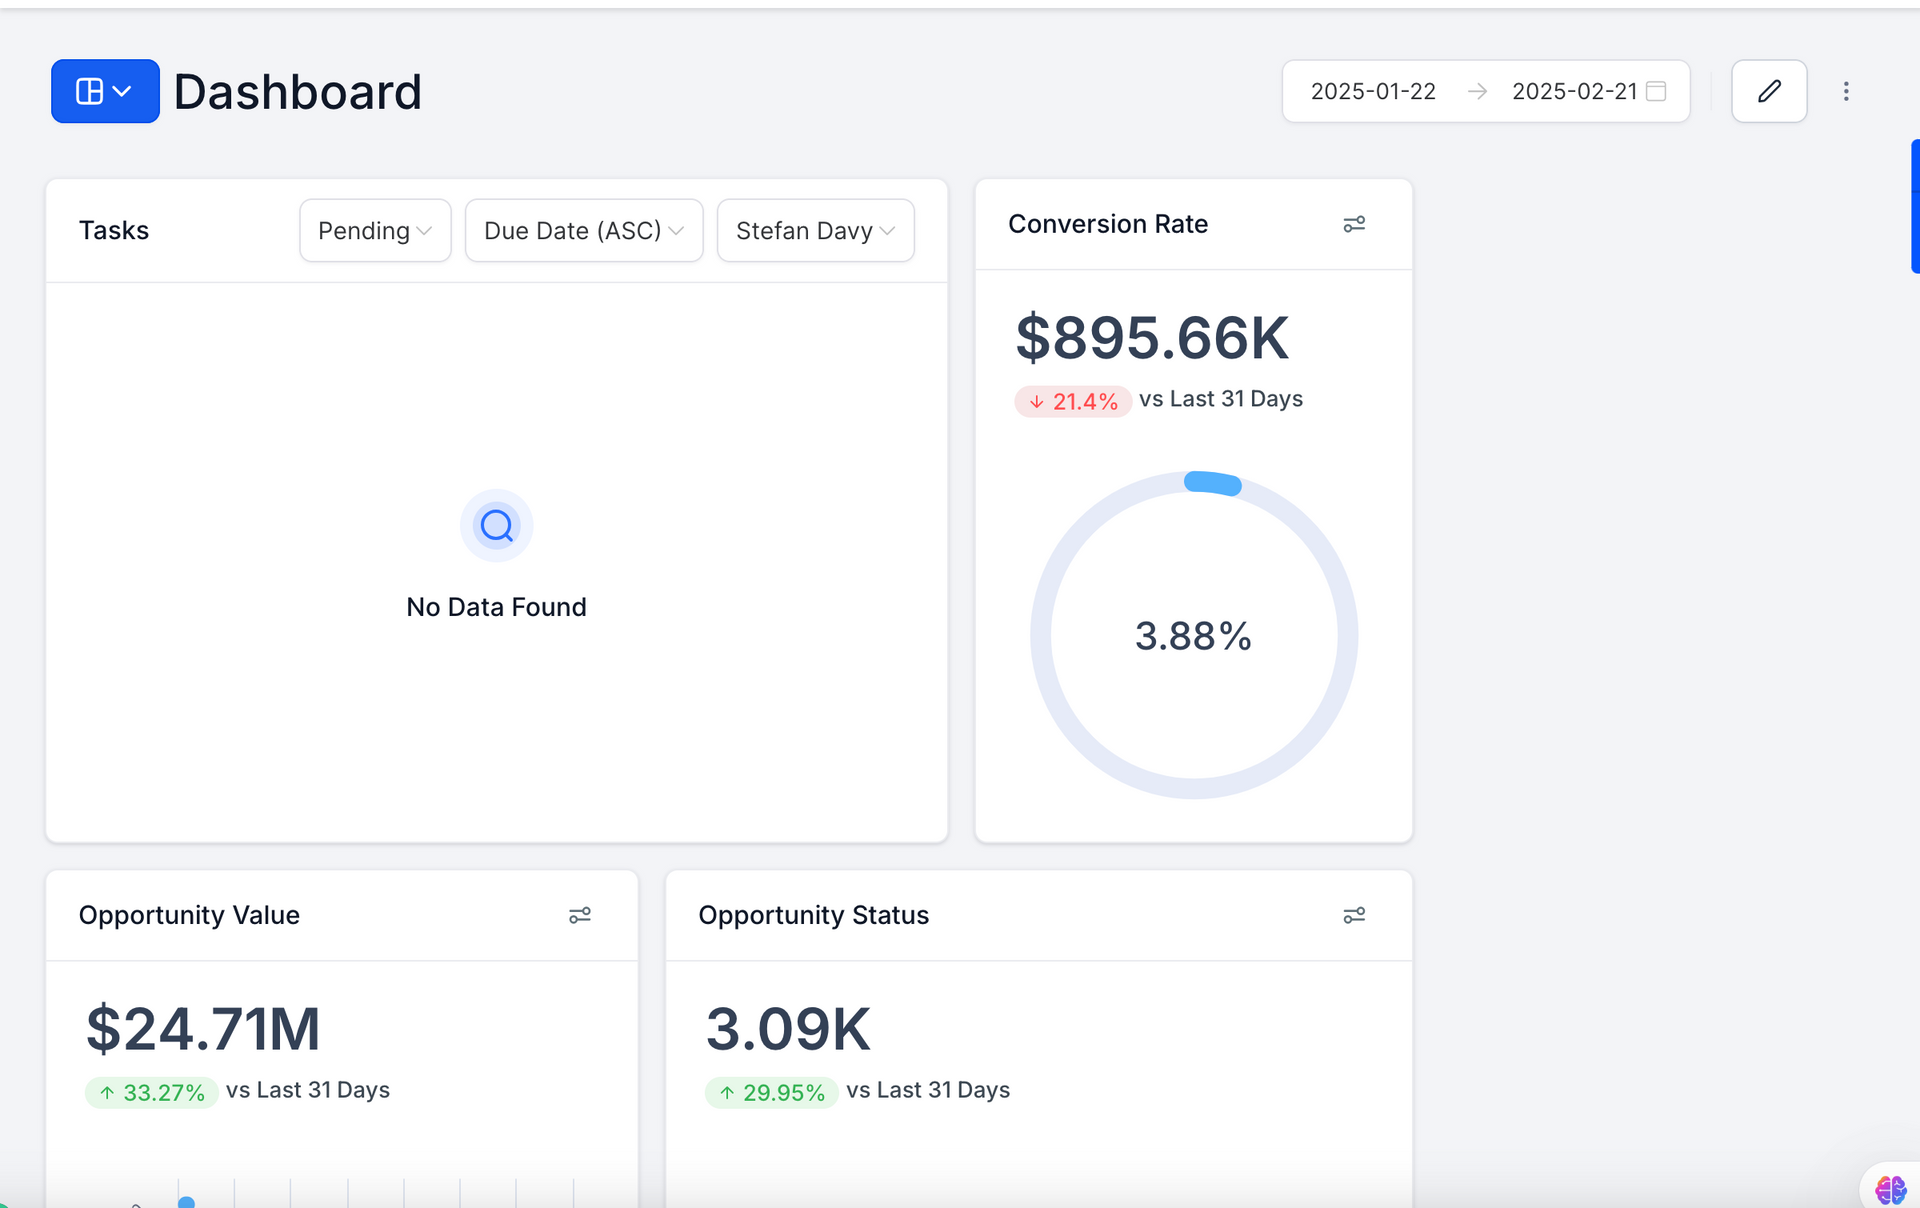
Task: Open the three-dot more options menu
Action: click(1846, 91)
